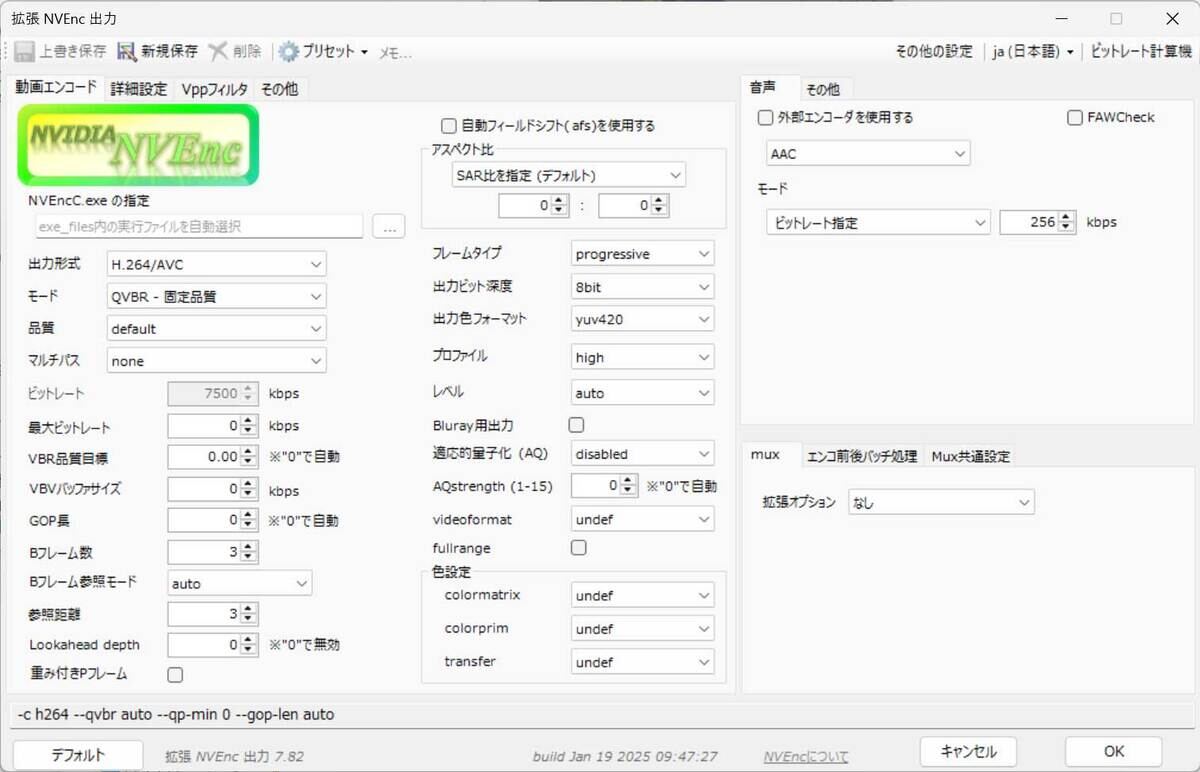Image resolution: width=1200 pixels, height=772 pixels.
Task: Open the プリセット gear menu
Action: point(323,51)
